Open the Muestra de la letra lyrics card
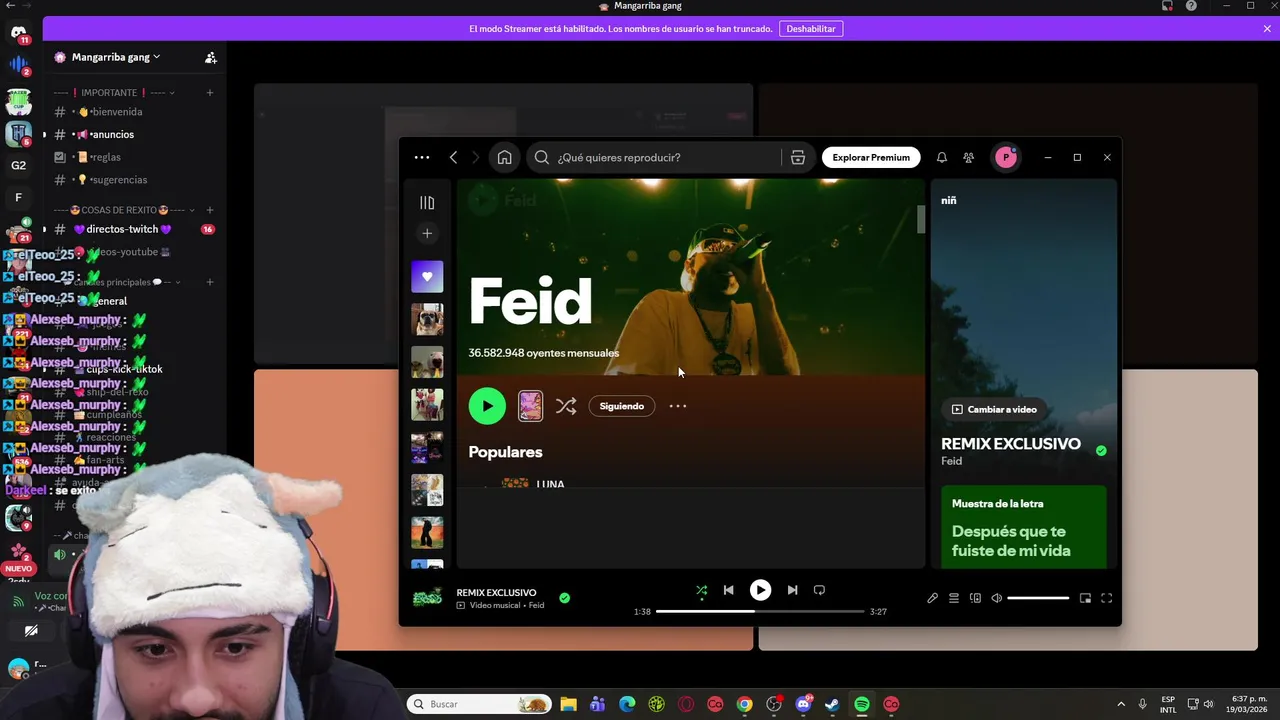1280x720 pixels. click(1023, 527)
